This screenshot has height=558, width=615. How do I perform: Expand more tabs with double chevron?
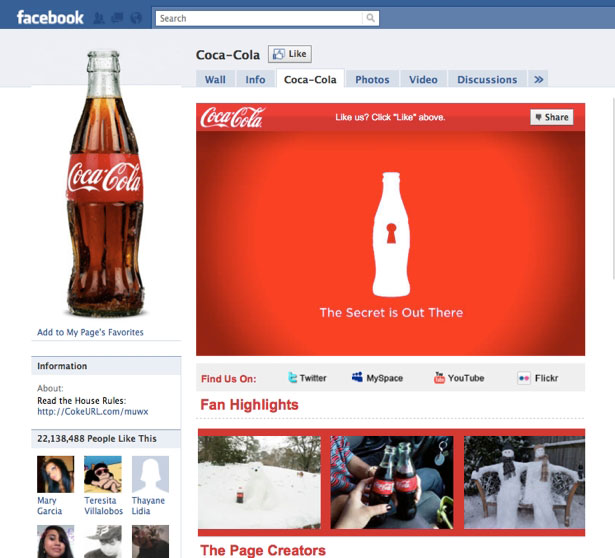pos(539,80)
